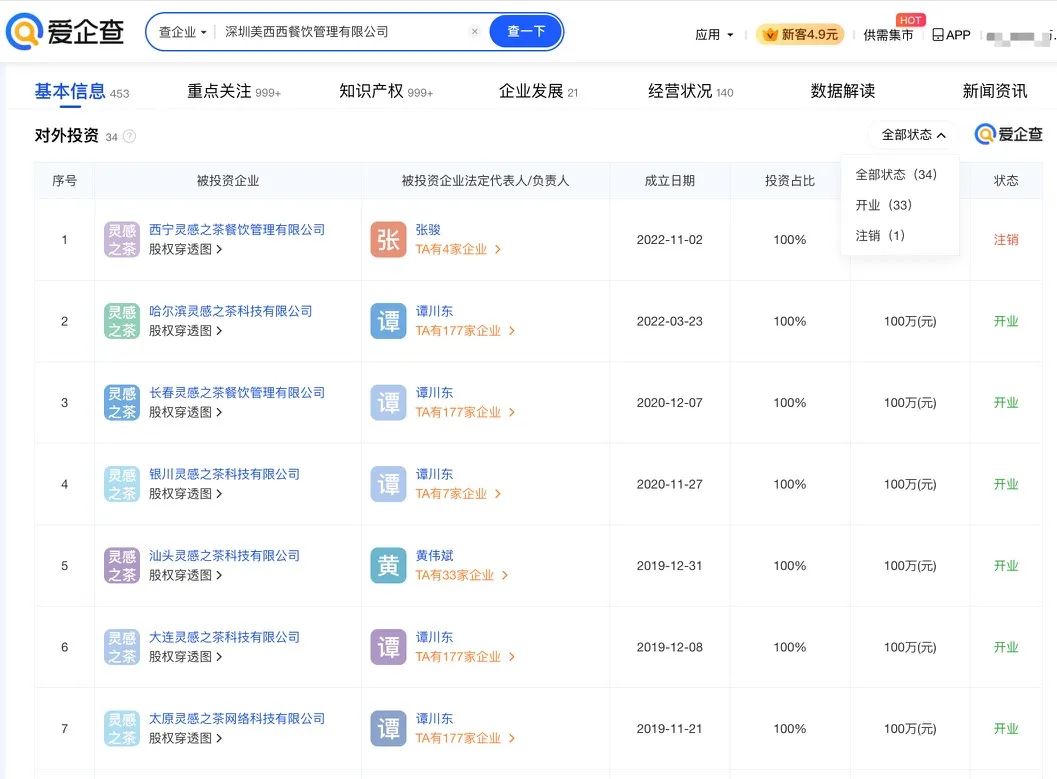Collapse the 全部状态 filter dropdown
The height and width of the screenshot is (779, 1057).
click(911, 133)
